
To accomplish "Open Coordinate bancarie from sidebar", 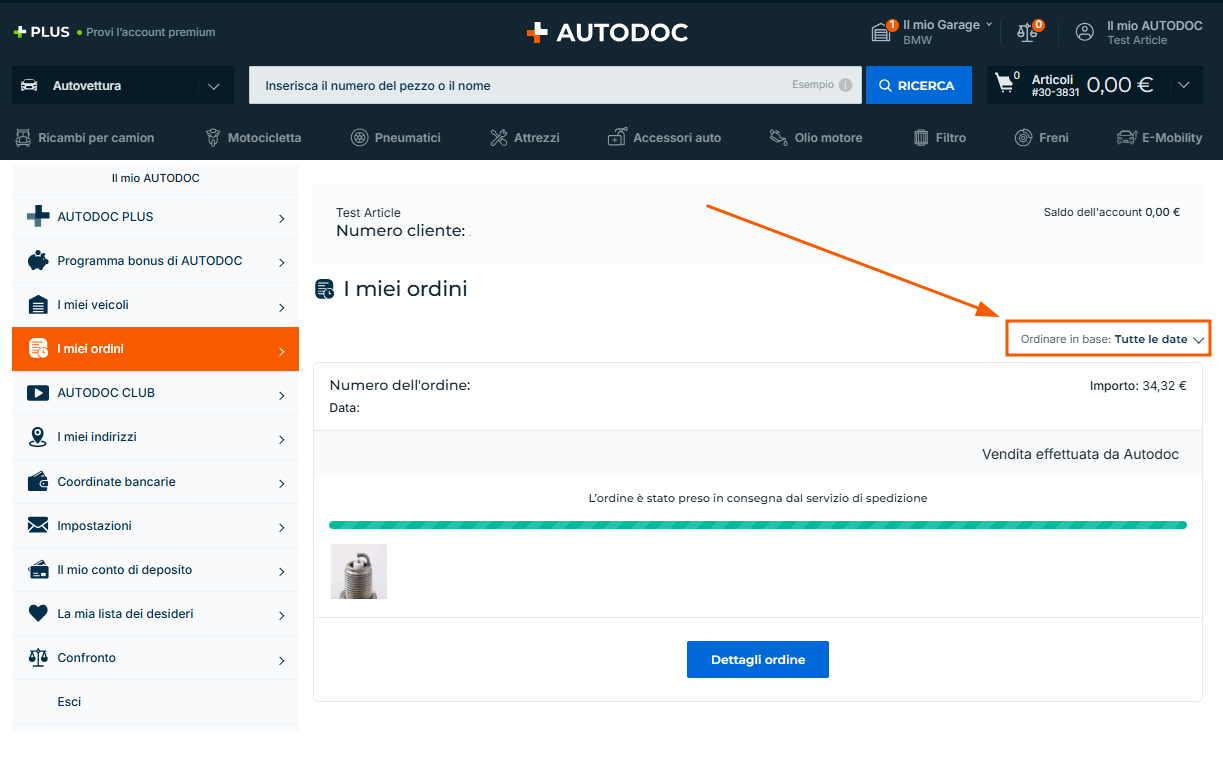I will point(155,482).
